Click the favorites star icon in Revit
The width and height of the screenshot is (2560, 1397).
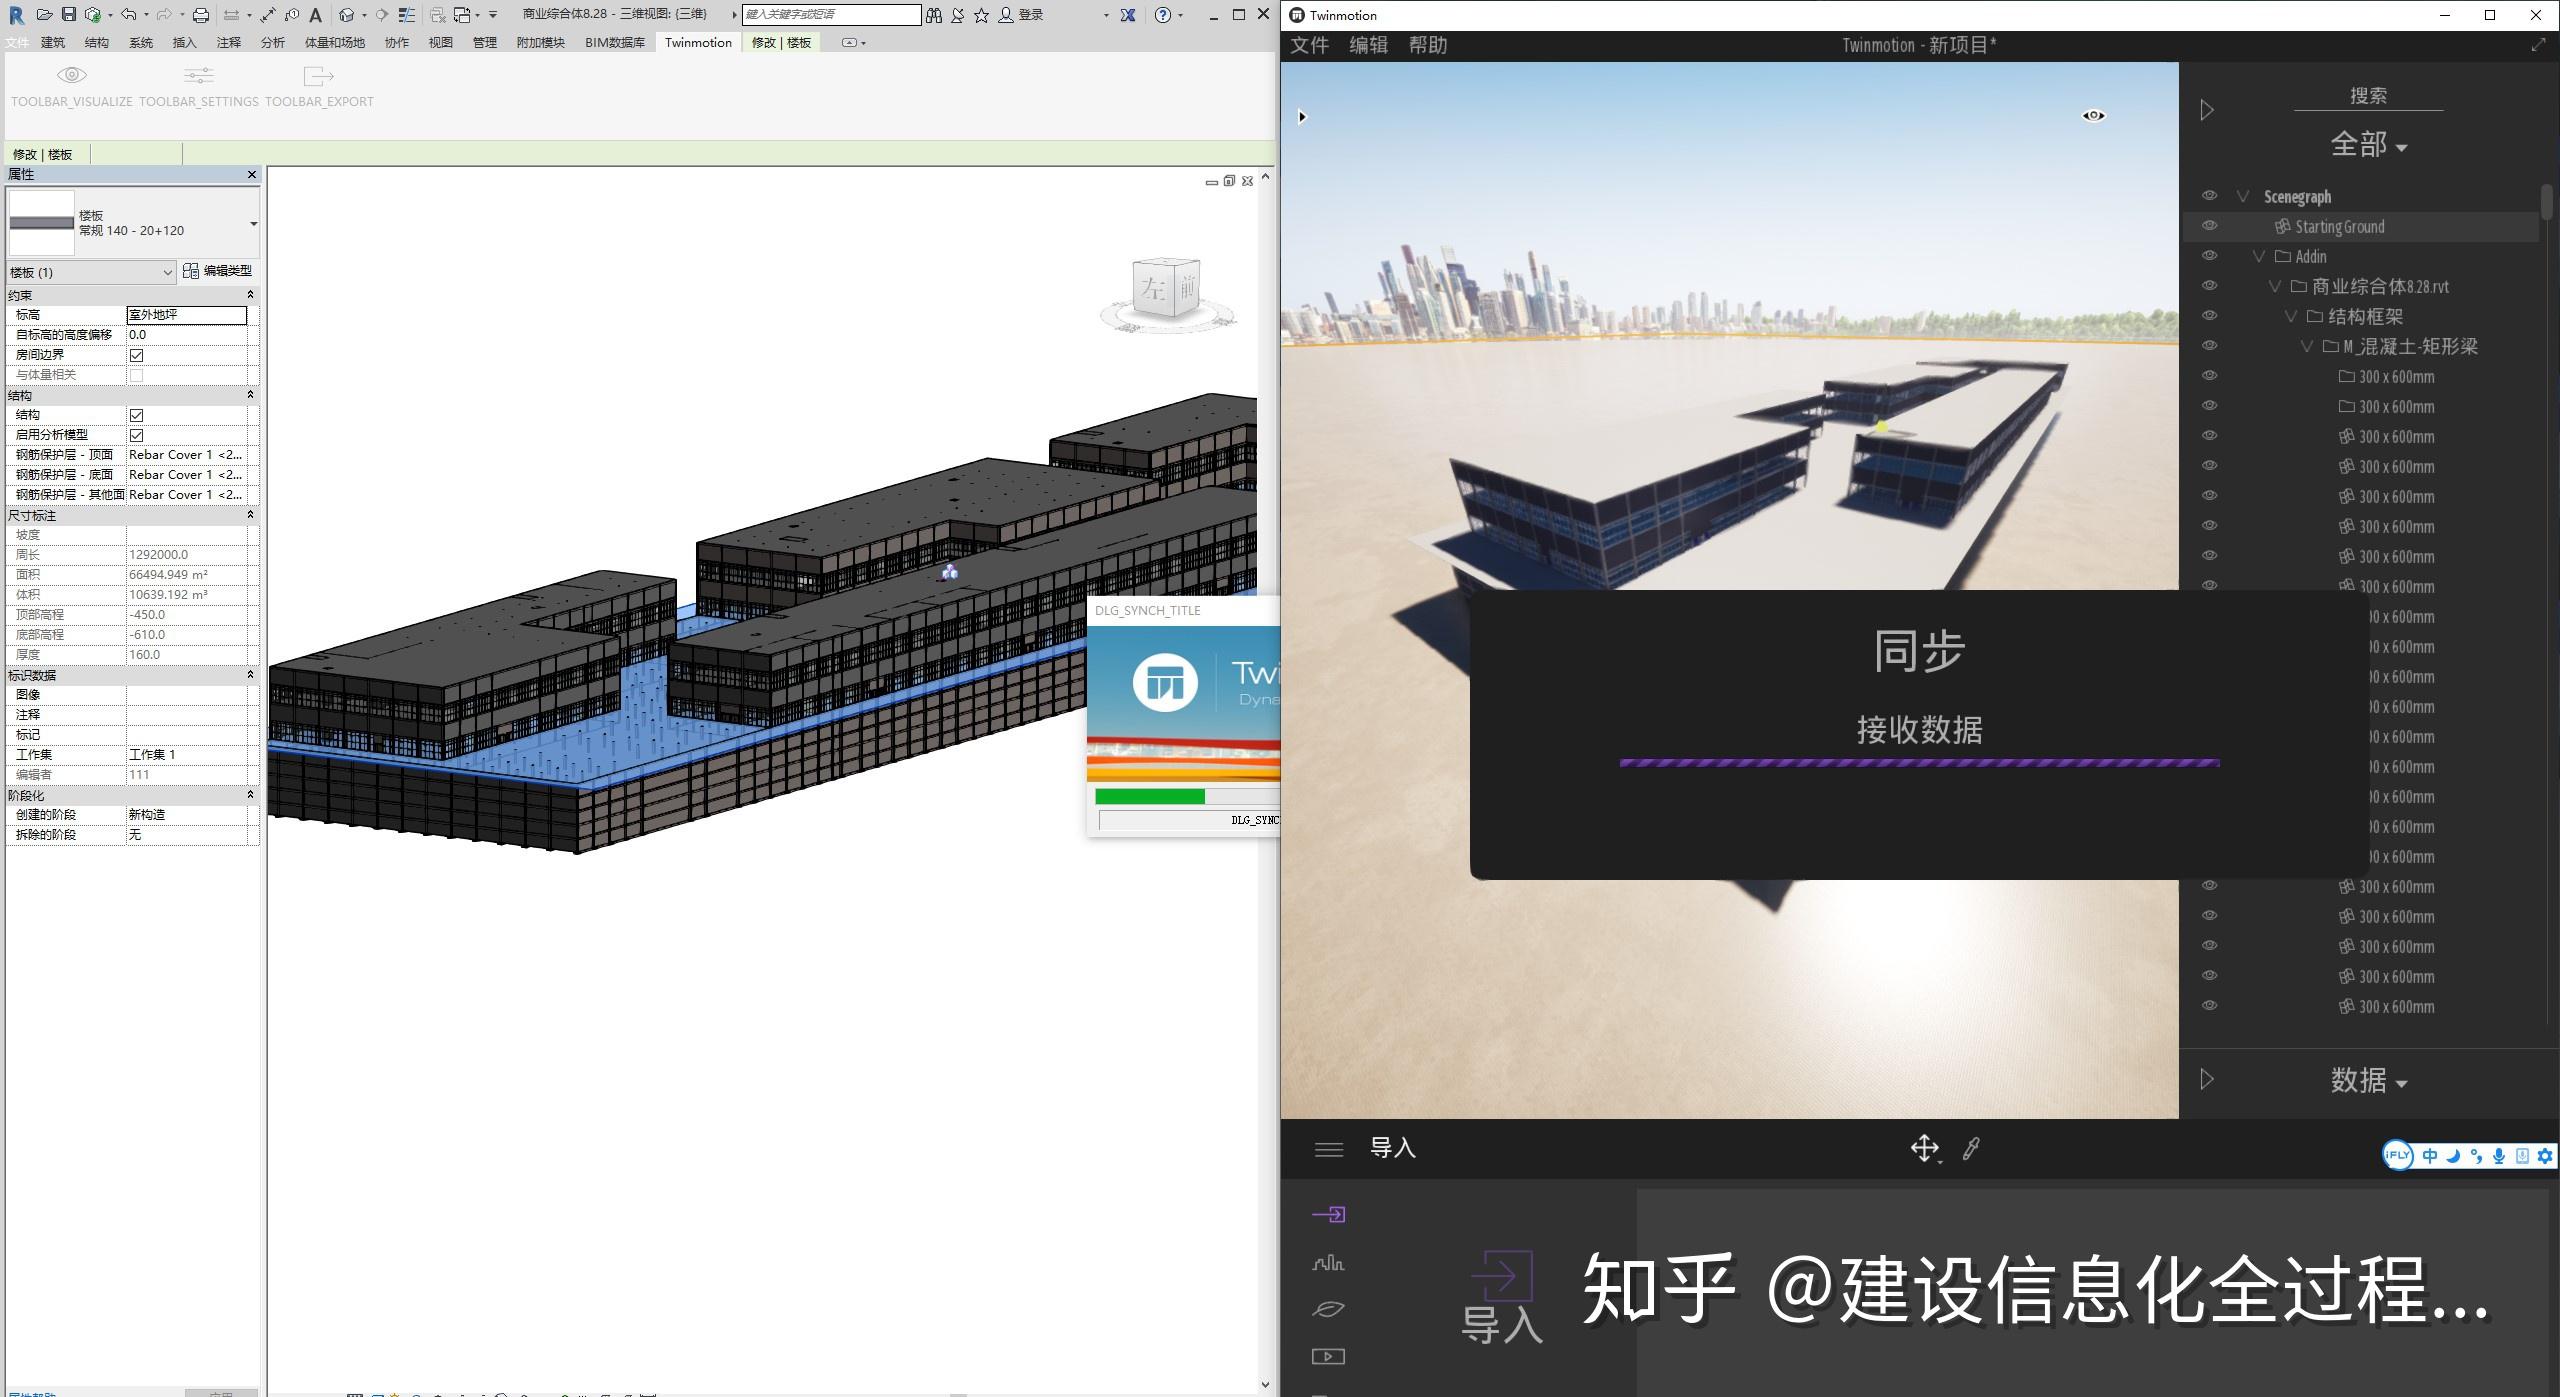coord(981,14)
